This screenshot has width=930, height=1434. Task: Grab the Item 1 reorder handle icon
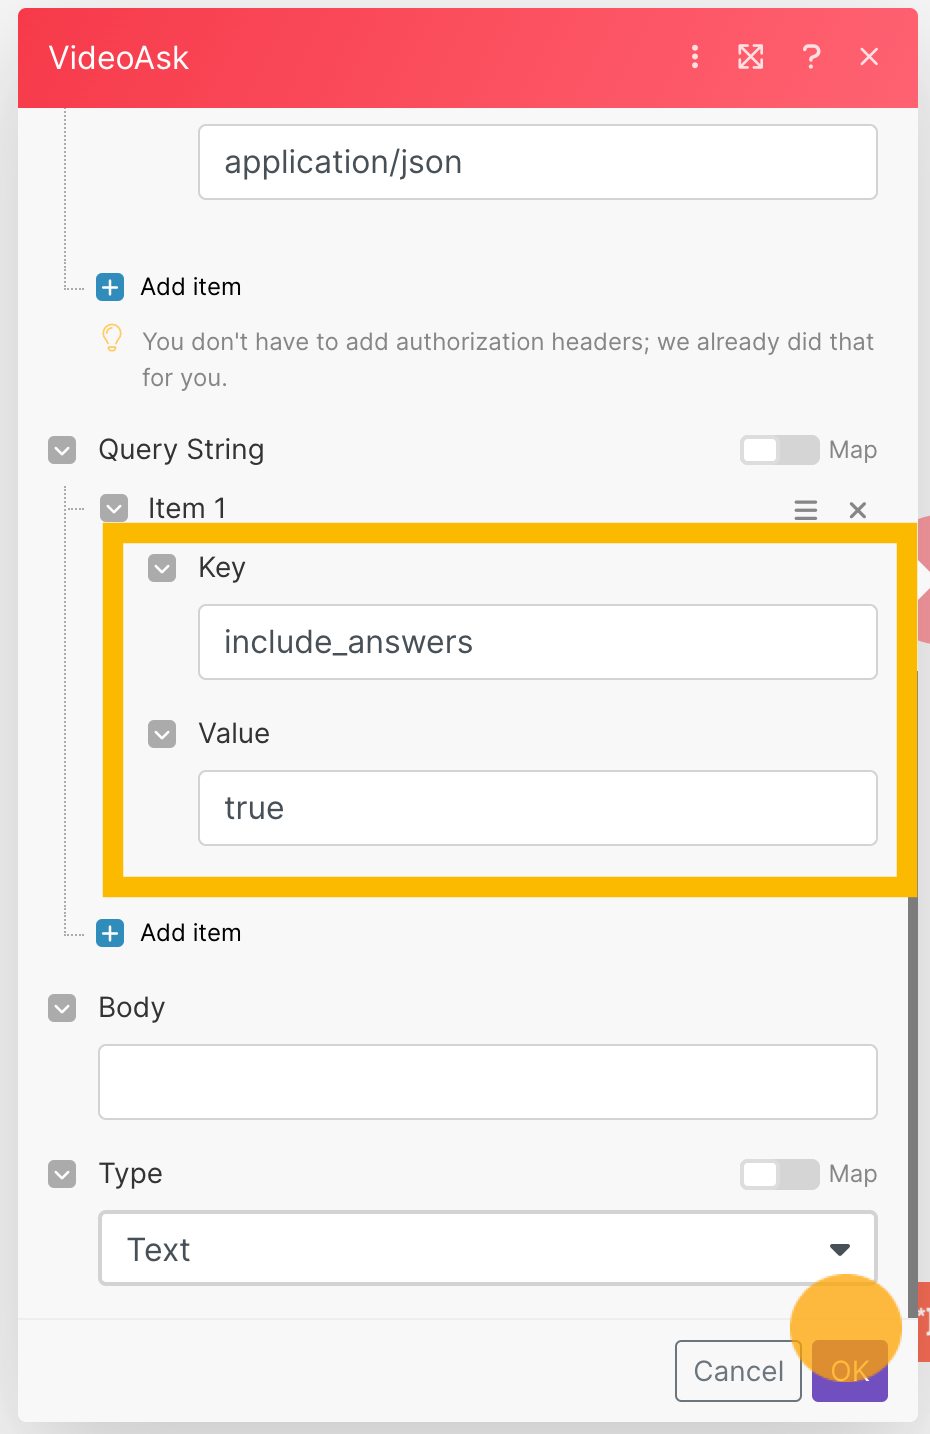[806, 510]
